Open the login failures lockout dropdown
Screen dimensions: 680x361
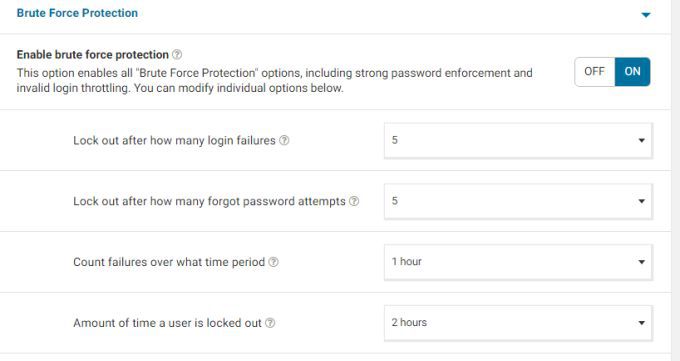[x=518, y=141]
